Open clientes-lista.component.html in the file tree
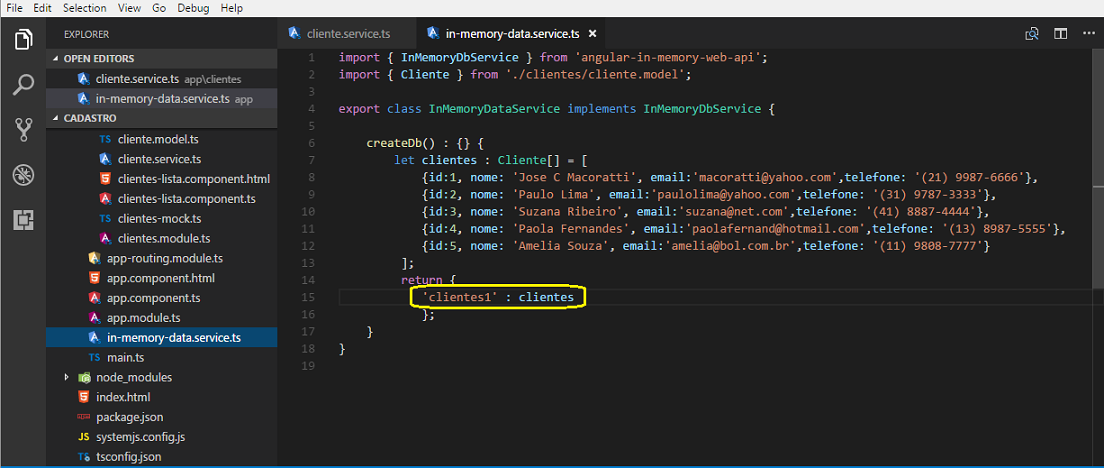Image resolution: width=1104 pixels, height=468 pixels. click(193, 179)
